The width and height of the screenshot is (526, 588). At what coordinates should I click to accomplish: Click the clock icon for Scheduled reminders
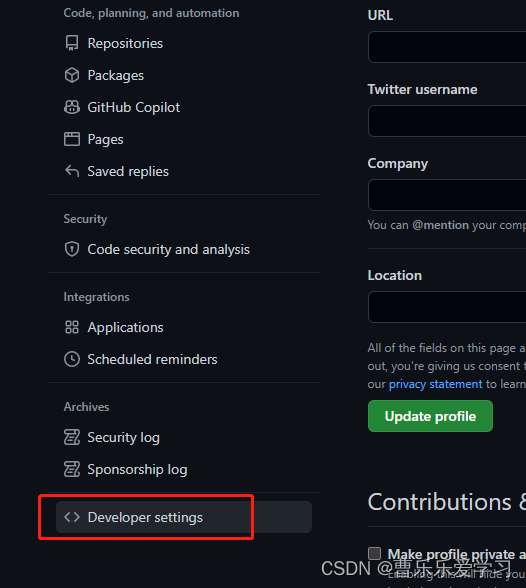72,359
